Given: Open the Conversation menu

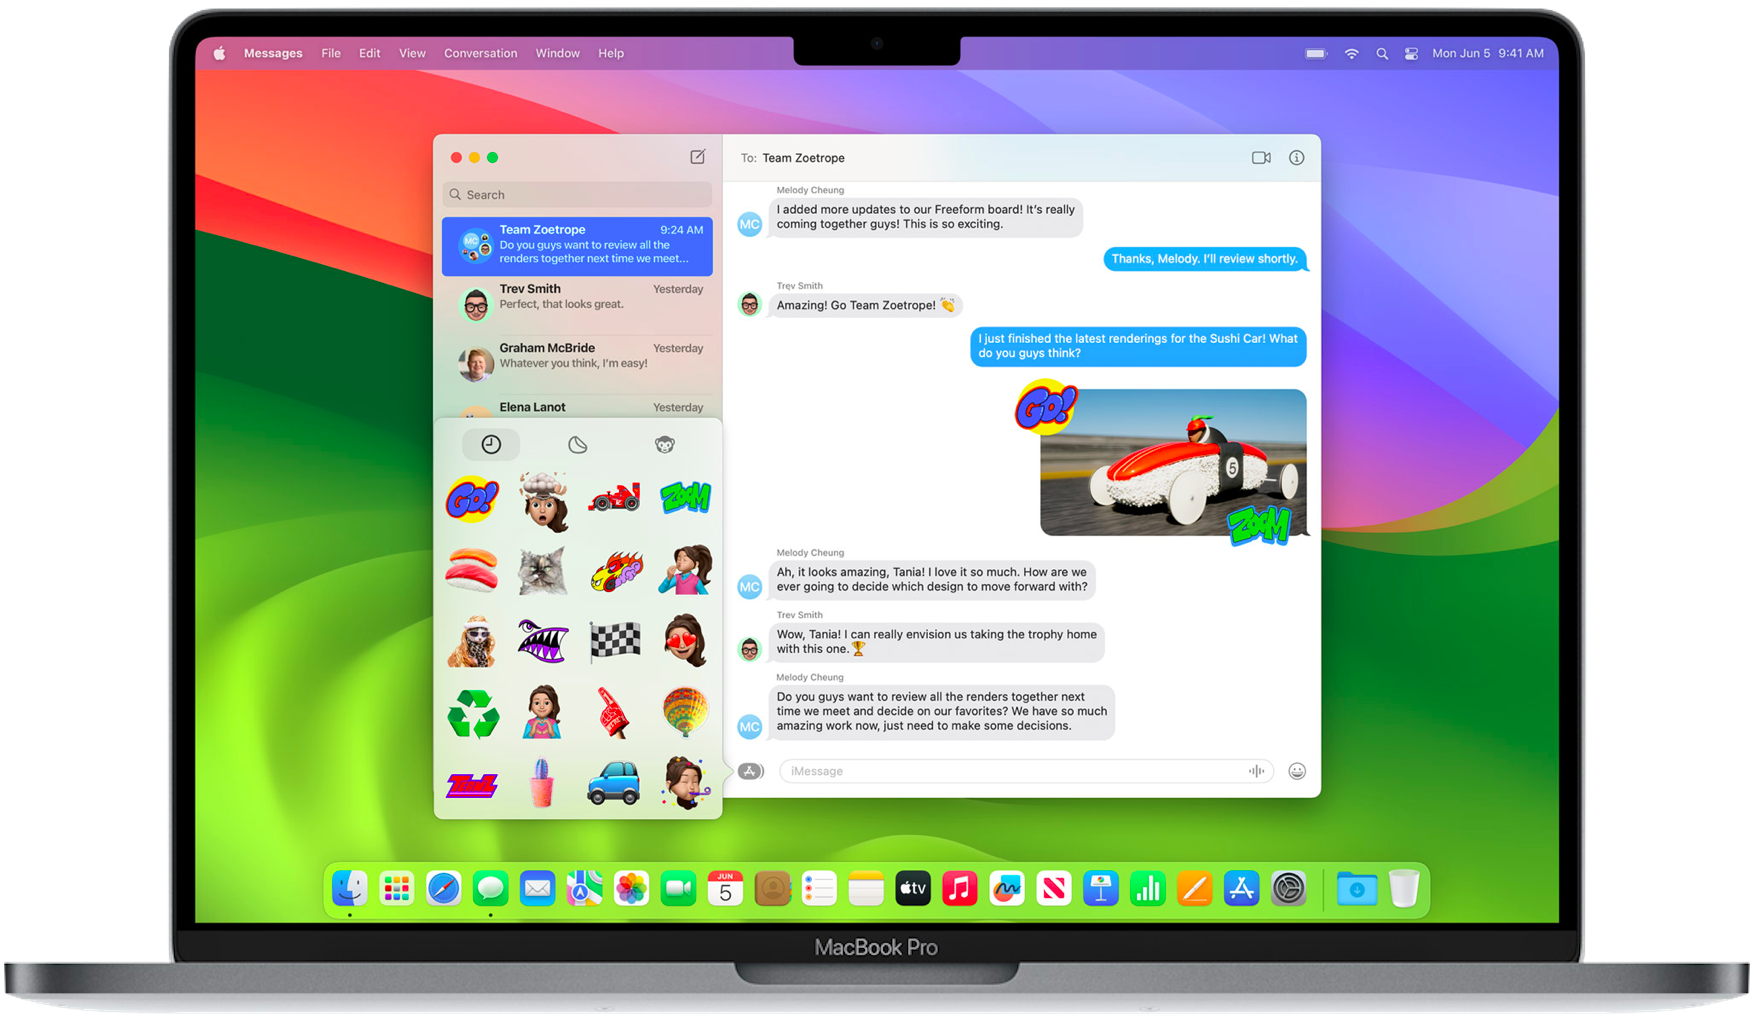Looking at the screenshot, I should (481, 54).
